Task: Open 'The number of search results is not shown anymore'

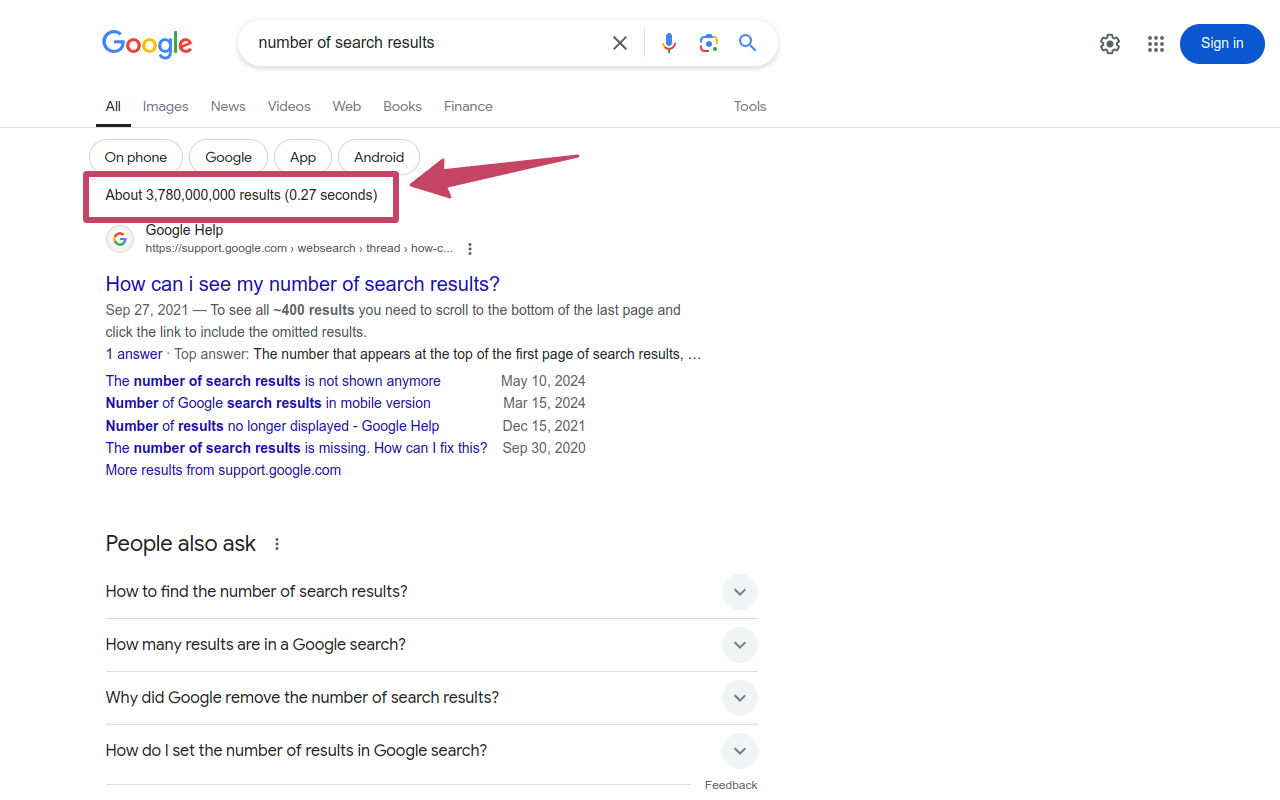Action: (x=273, y=381)
